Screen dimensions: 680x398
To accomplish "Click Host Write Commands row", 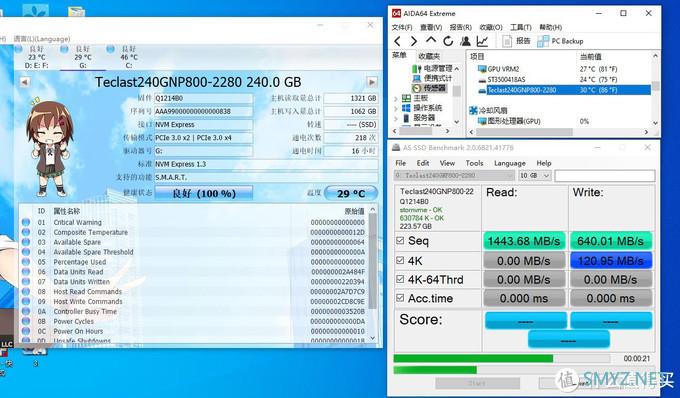I will pyautogui.click(x=194, y=302).
